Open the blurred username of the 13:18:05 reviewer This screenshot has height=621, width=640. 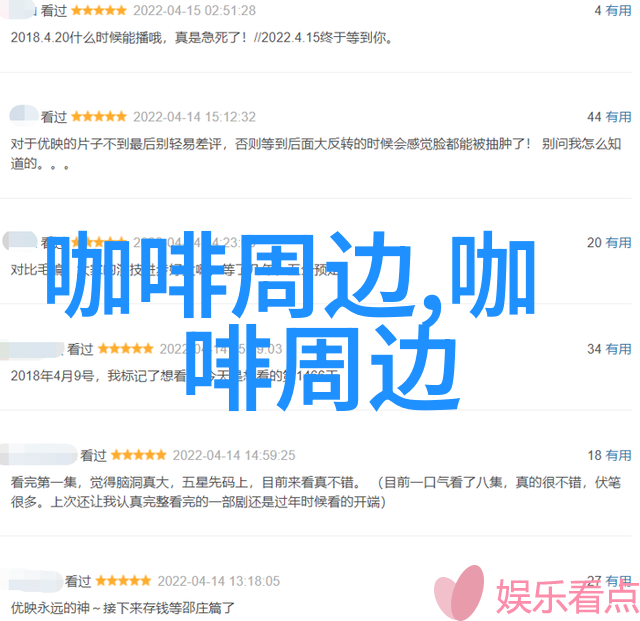coord(33,580)
